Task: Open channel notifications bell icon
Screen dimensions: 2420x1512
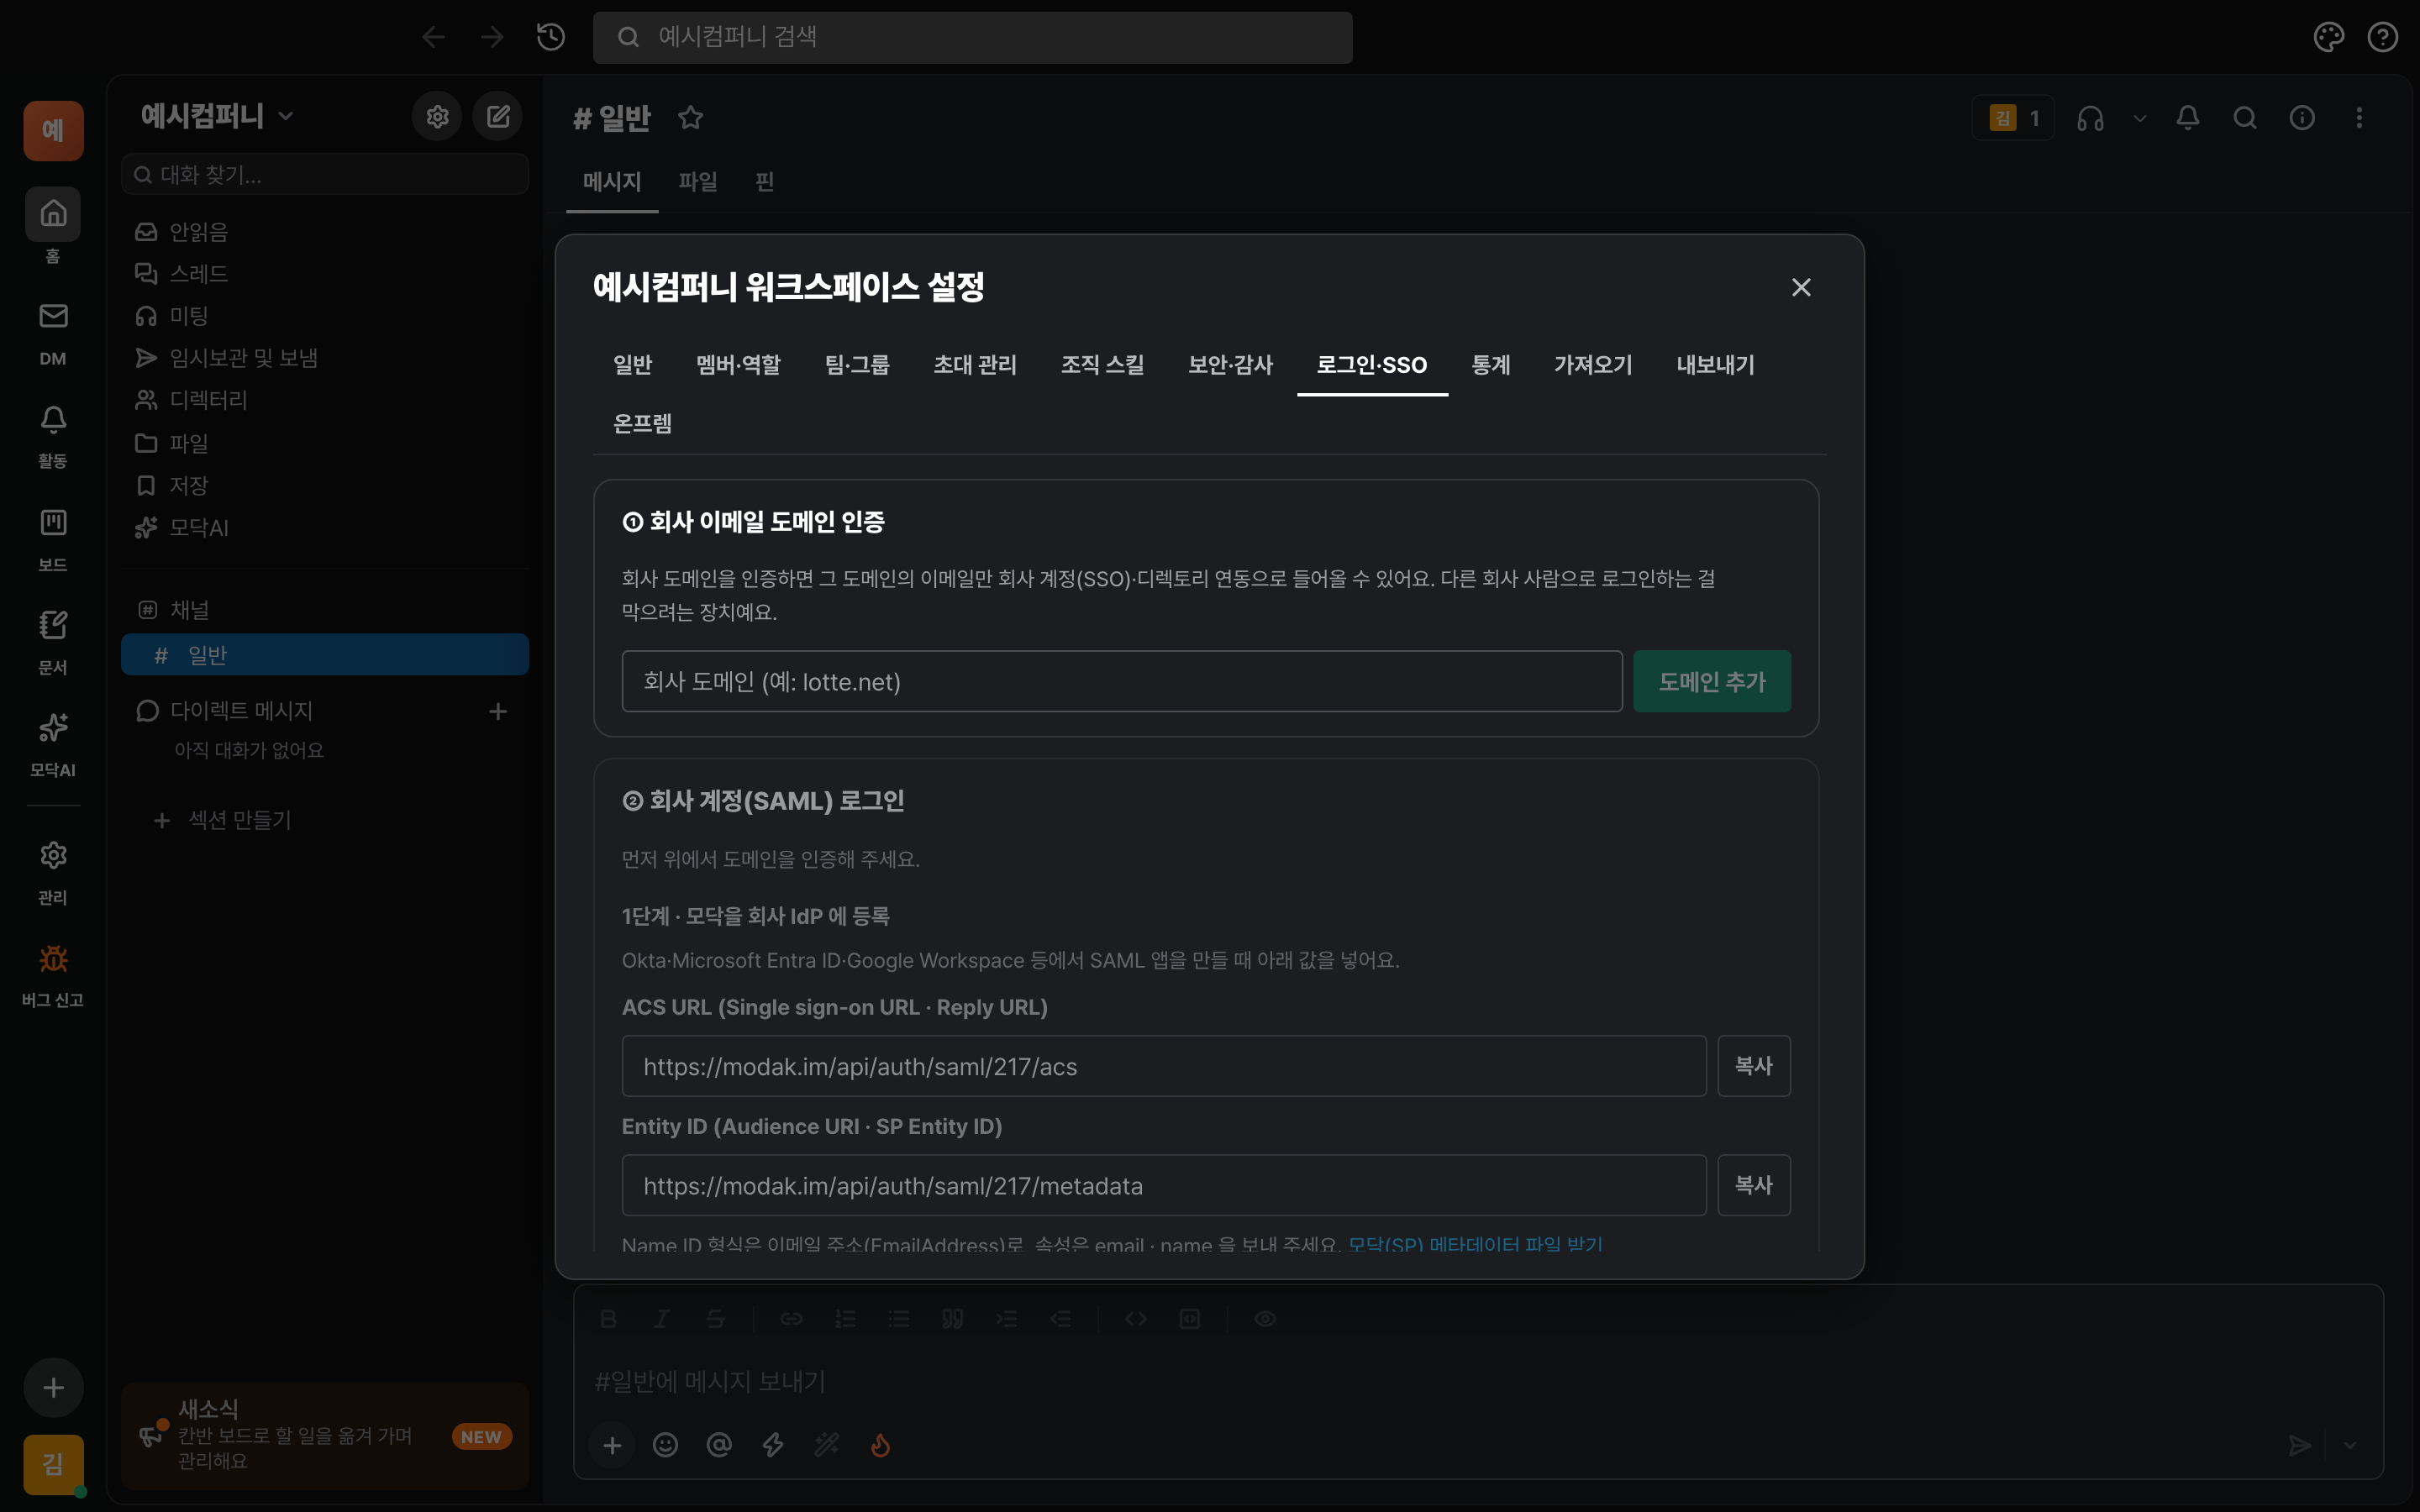Action: click(2188, 118)
